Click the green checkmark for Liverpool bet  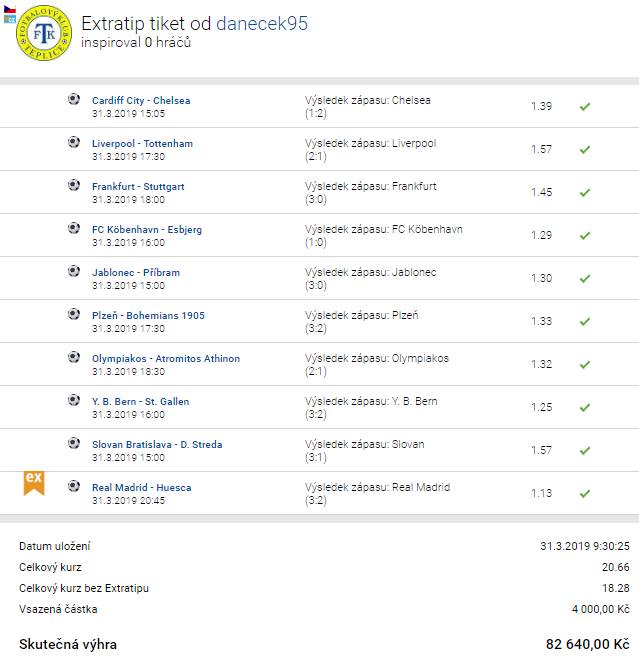coord(585,150)
